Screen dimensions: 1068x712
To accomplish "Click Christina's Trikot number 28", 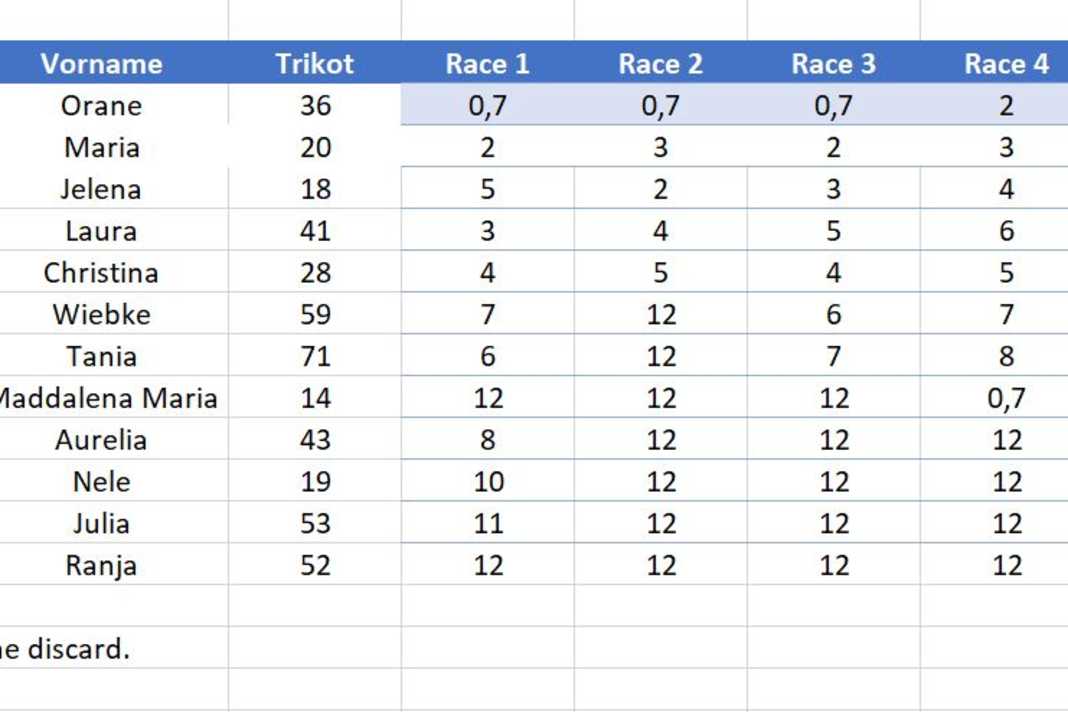I will point(315,273).
